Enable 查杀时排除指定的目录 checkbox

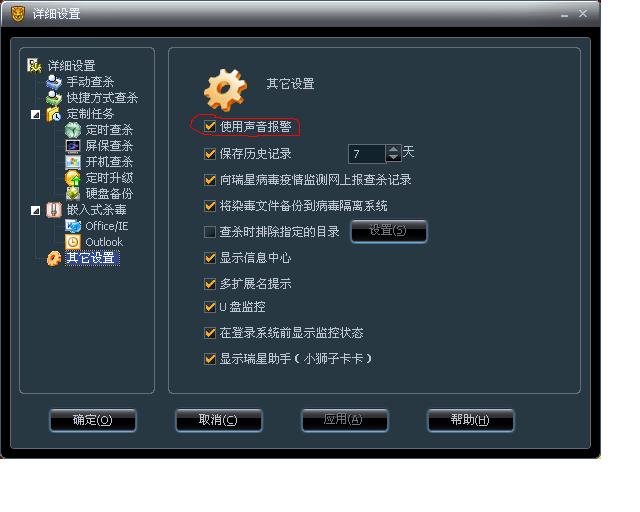point(210,232)
